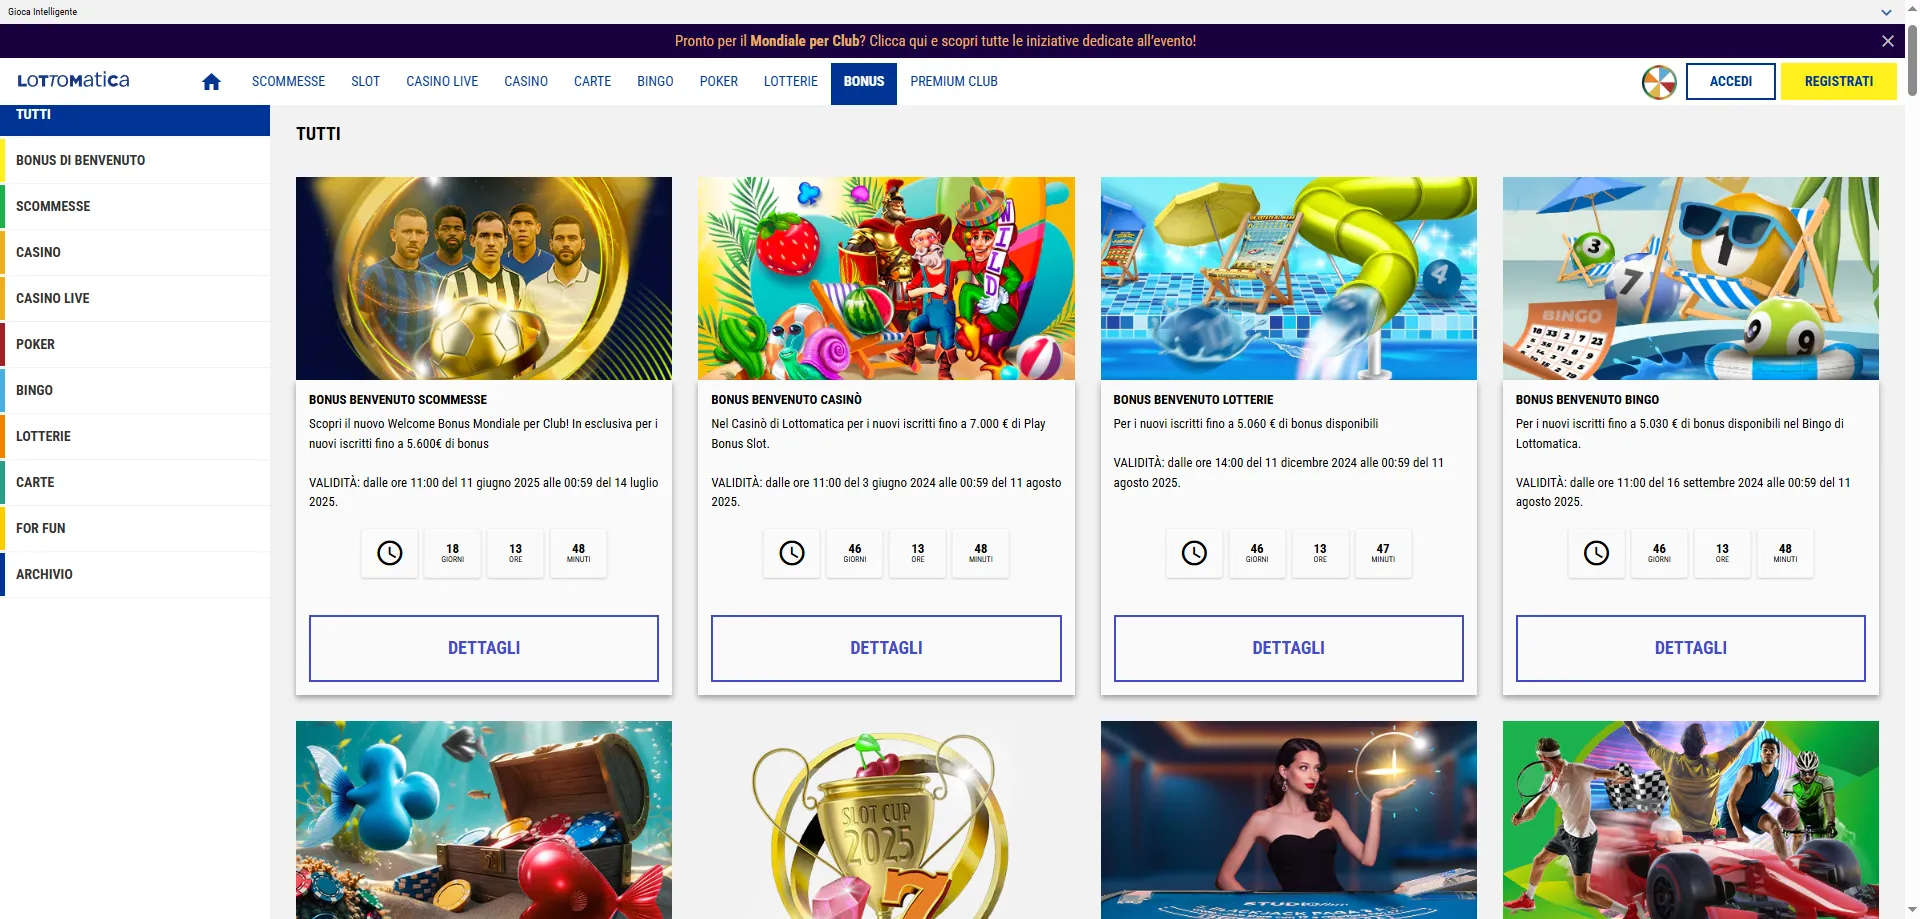Click clock icon on Bonus Benvenuto Lotterie card

coord(1194,553)
